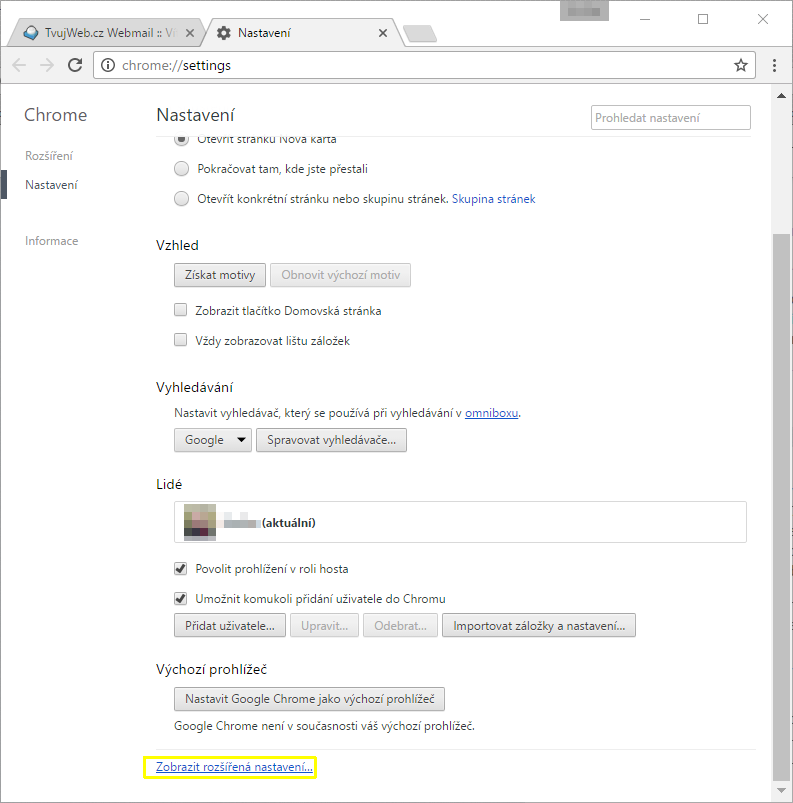
Task: Click the Prohledat nastavení search field
Action: pyautogui.click(x=670, y=118)
